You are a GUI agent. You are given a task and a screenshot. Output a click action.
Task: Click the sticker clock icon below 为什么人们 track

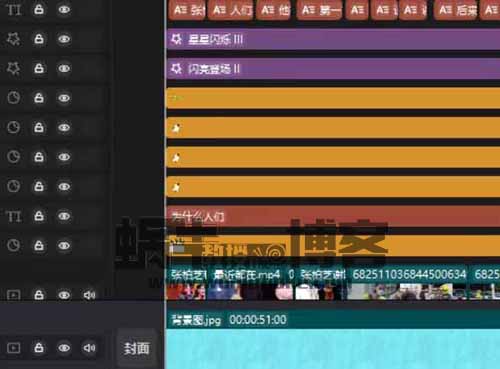click(13, 246)
